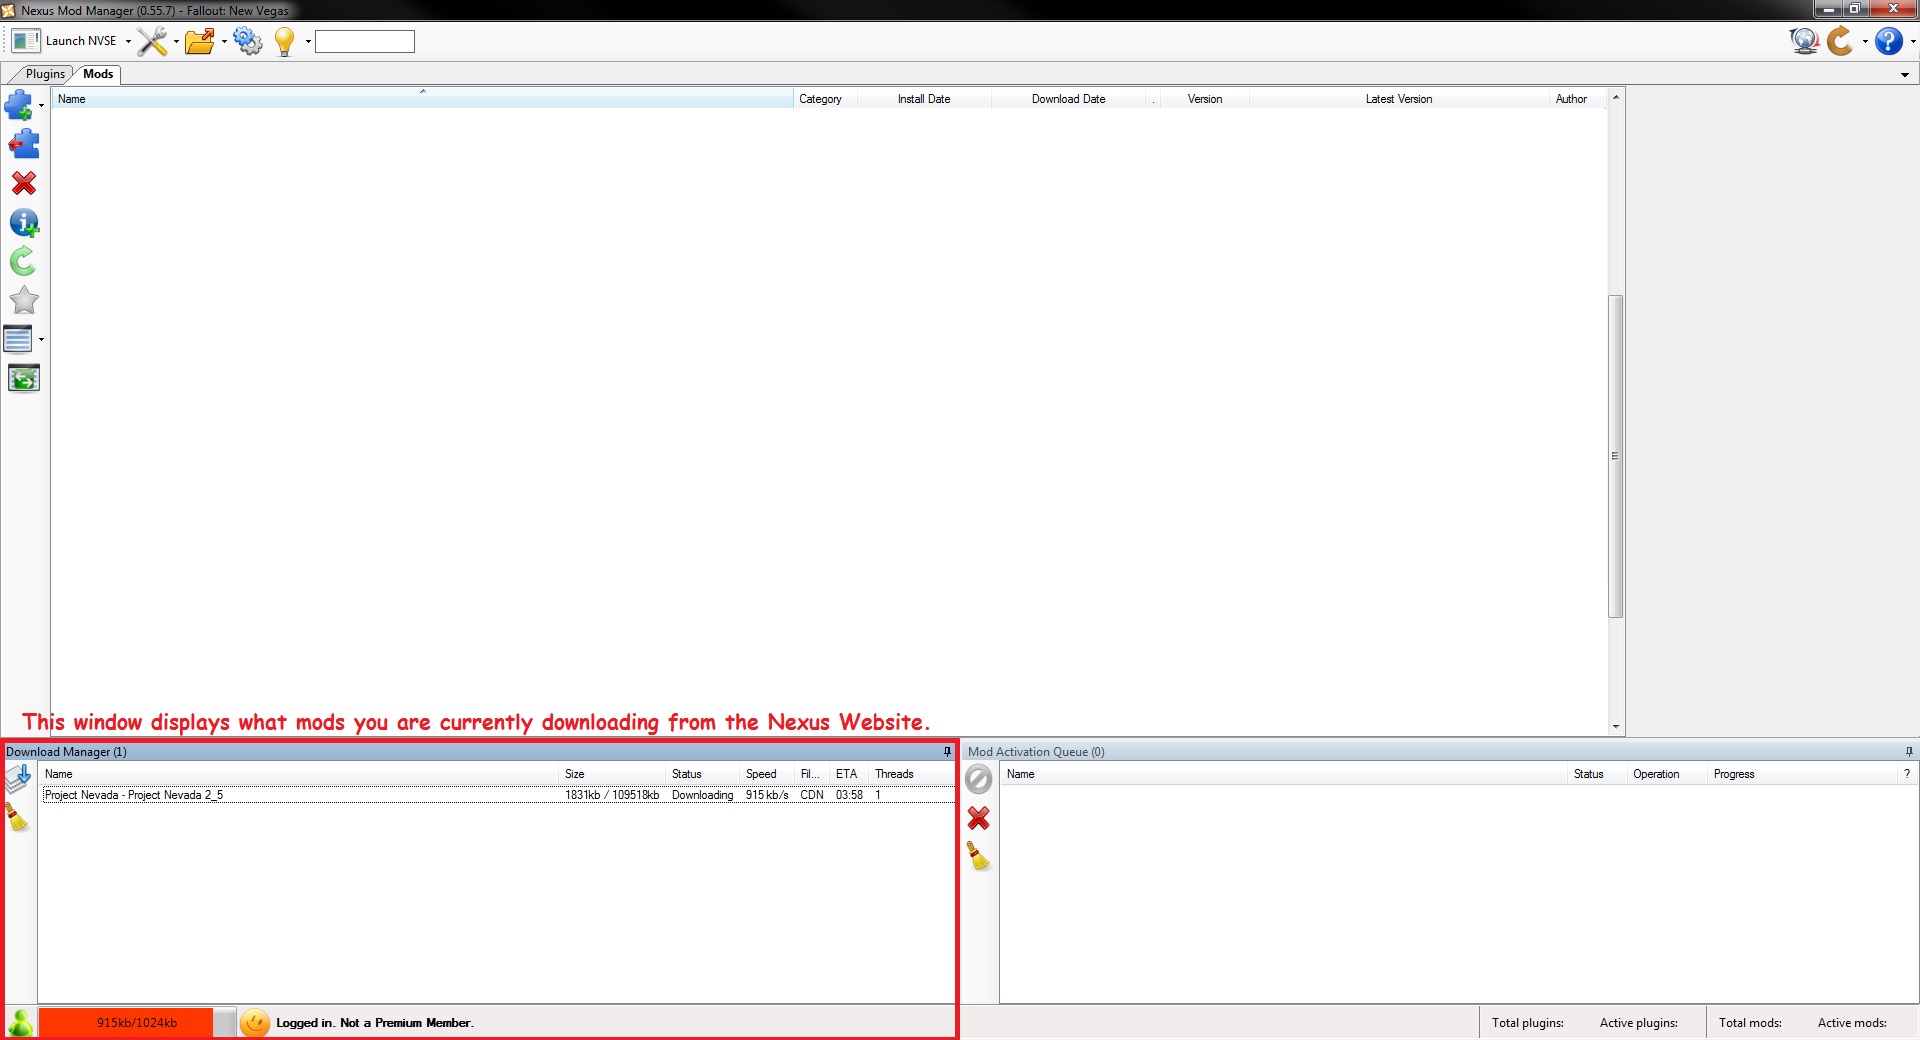
Task: Click Download Manager Status column header
Action: pos(702,774)
